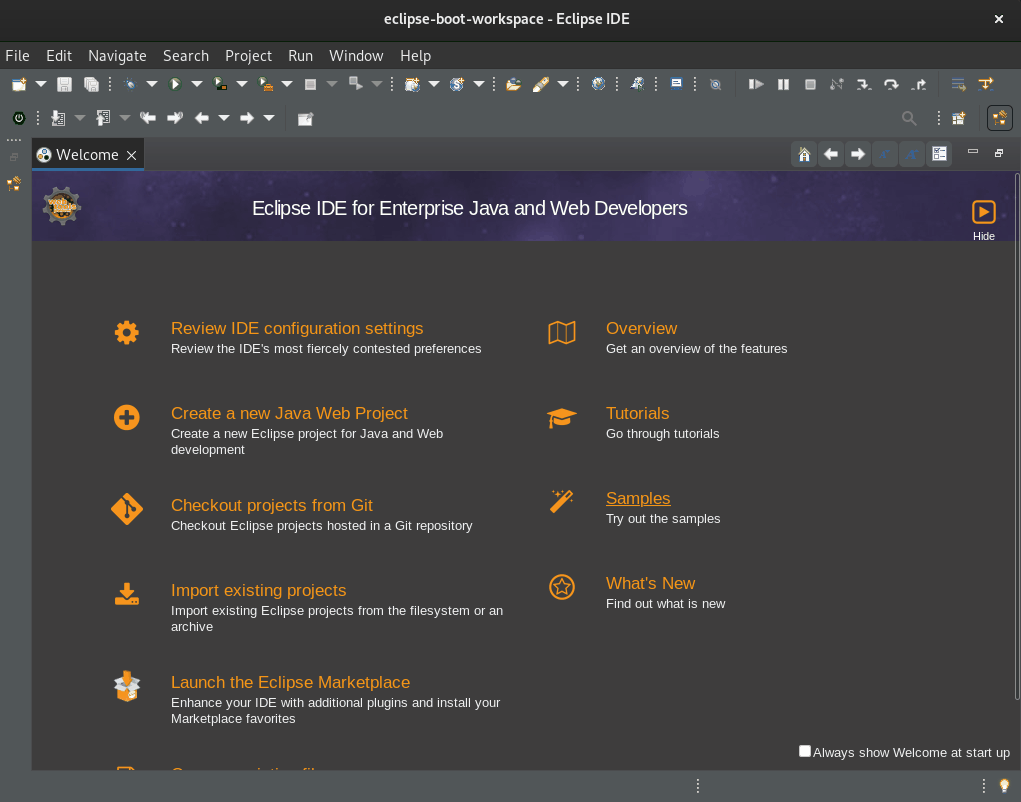Viewport: 1021px width, 802px height.
Task: Expand the Forward history dropdown arrow
Action: click(x=269, y=118)
